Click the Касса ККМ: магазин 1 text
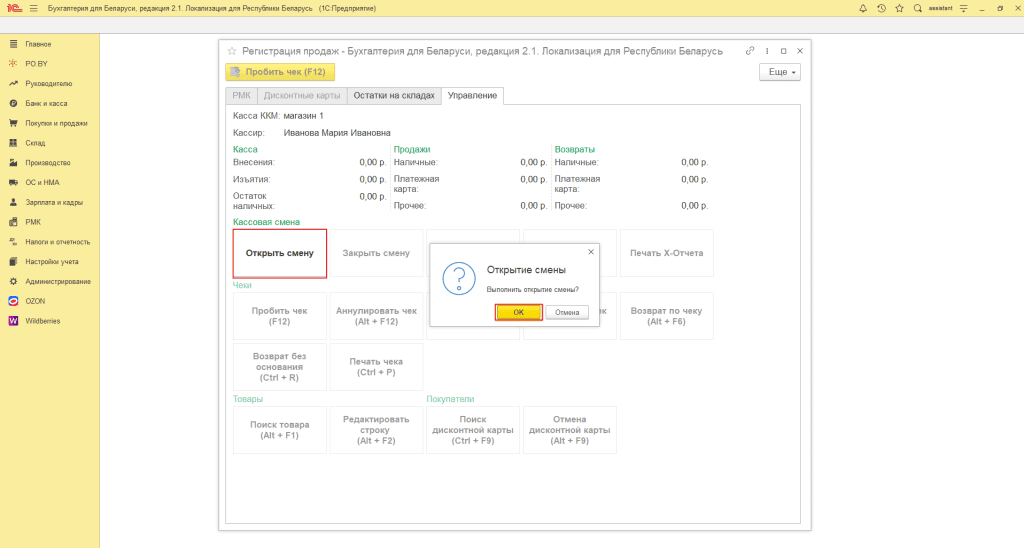This screenshot has height=548, width=1024. tap(278, 116)
